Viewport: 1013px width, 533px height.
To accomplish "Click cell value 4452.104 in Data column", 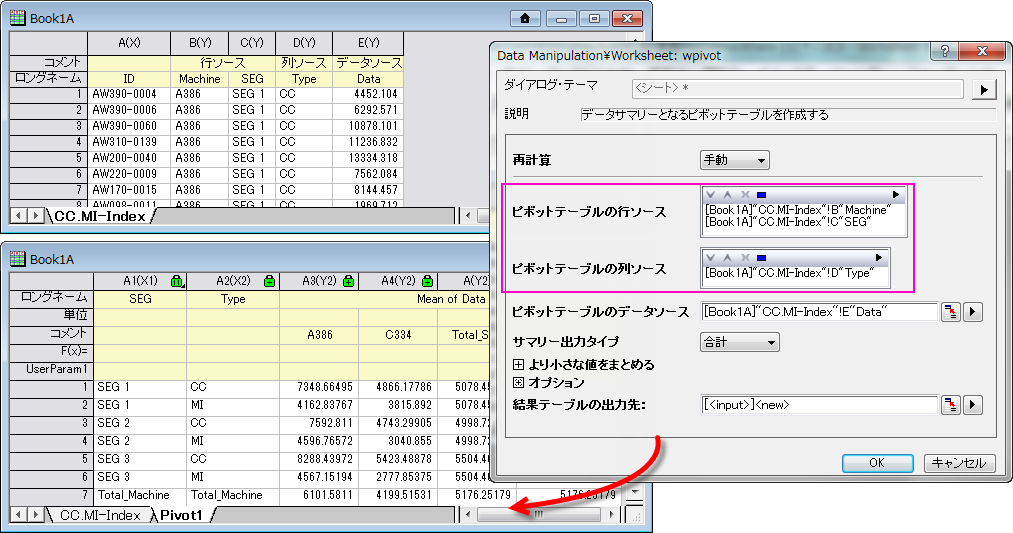I will click(x=368, y=94).
